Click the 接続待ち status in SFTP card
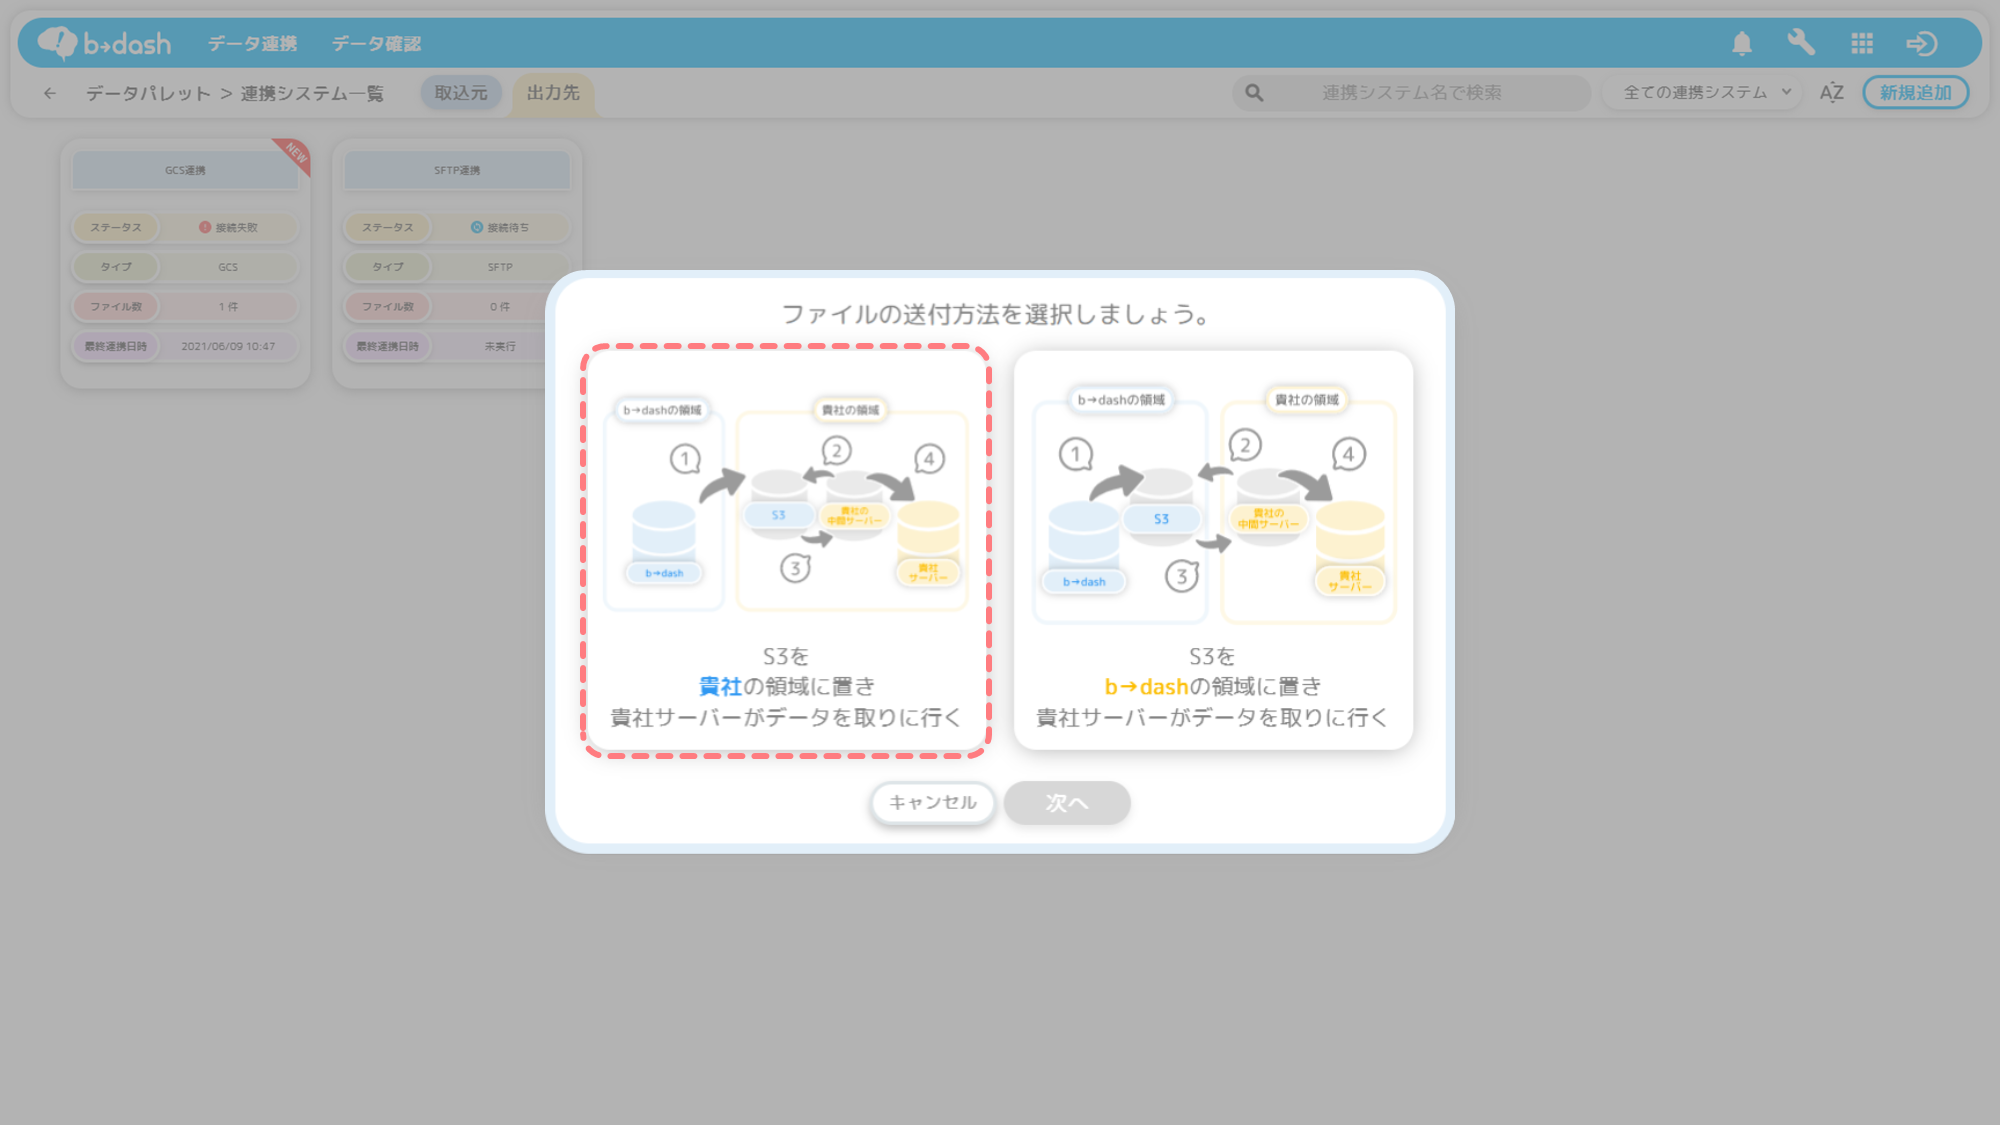The image size is (2000, 1125). pyautogui.click(x=500, y=227)
